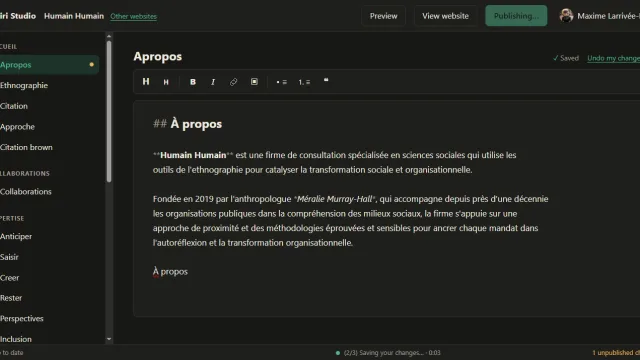Insert a small heading with smaller H

point(166,82)
